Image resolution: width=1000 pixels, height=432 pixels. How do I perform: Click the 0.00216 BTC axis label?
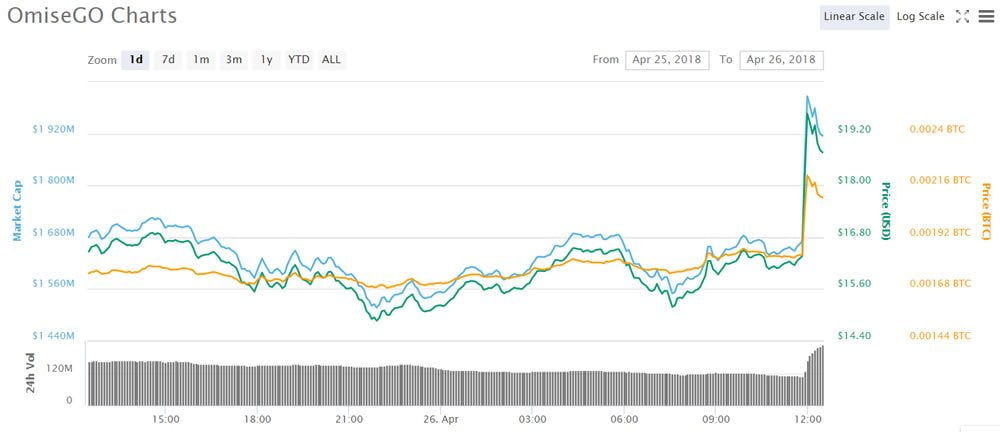[x=939, y=181]
